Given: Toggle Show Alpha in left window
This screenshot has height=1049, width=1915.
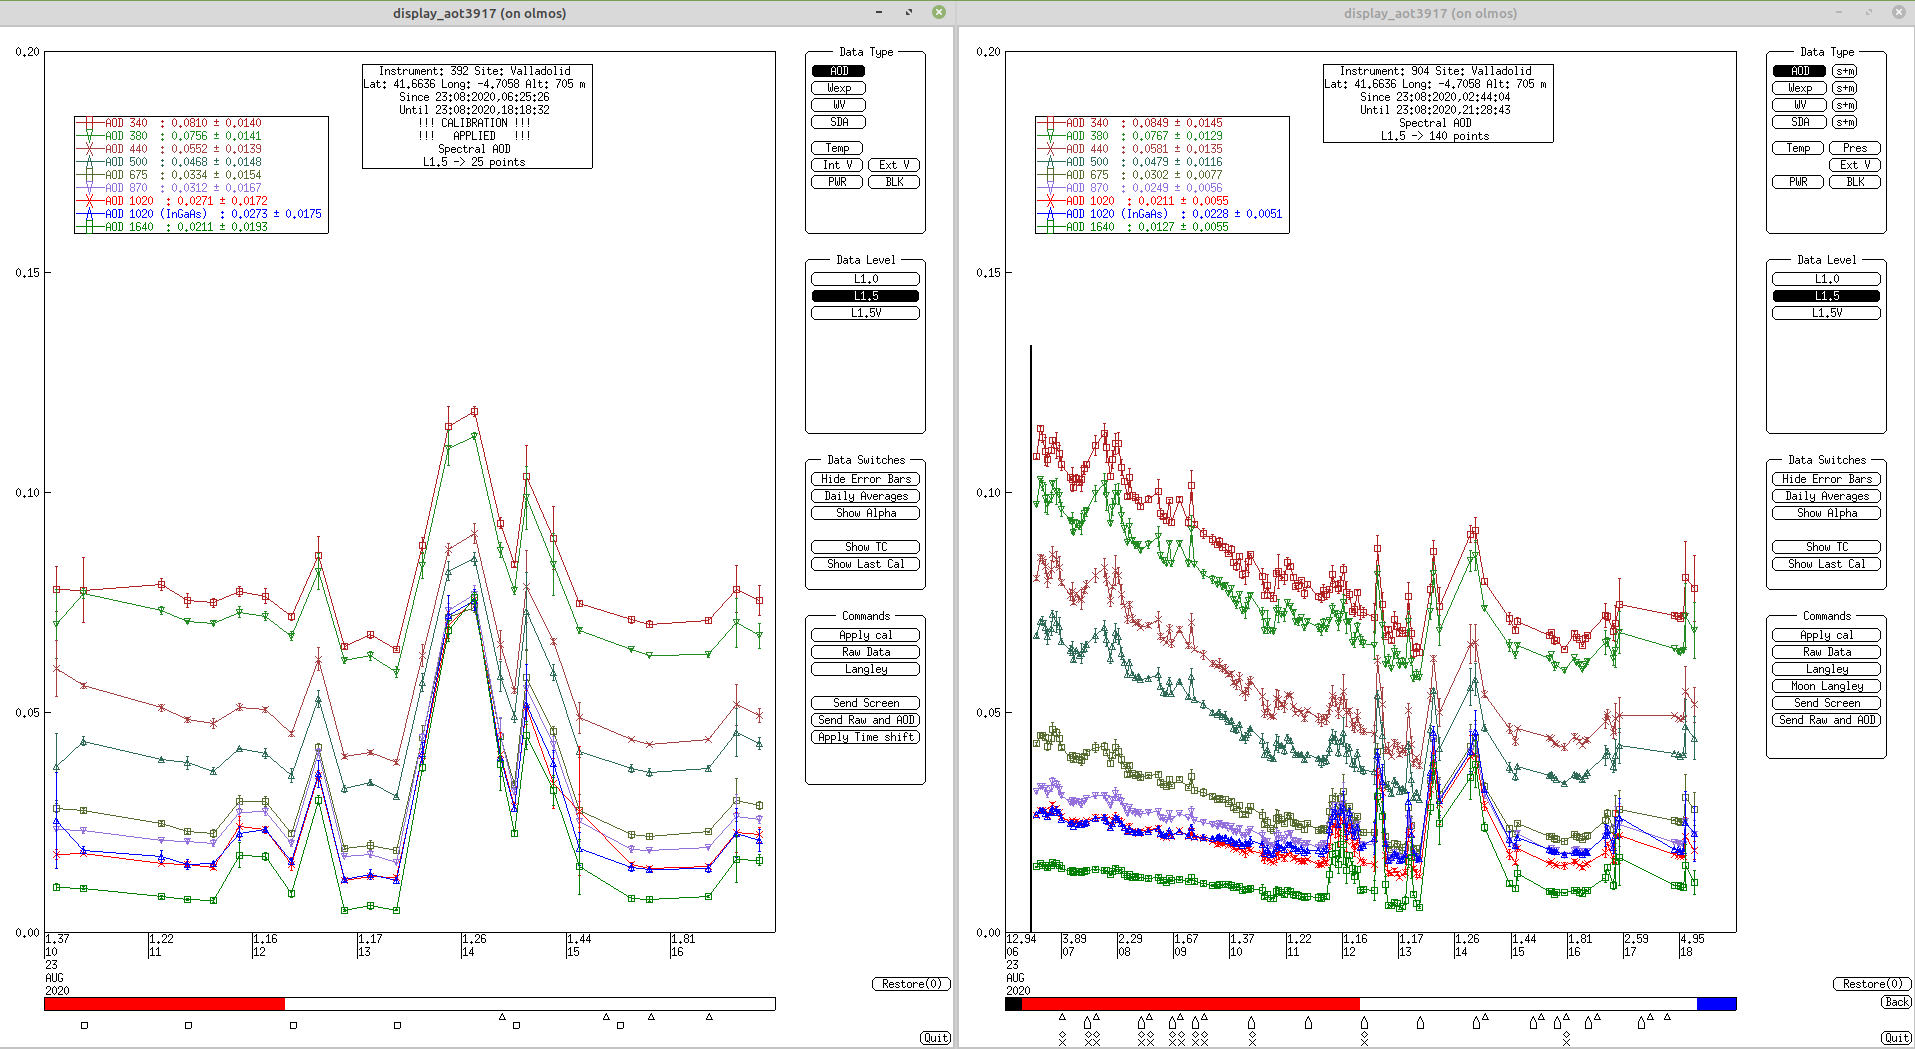Looking at the screenshot, I should tap(865, 513).
